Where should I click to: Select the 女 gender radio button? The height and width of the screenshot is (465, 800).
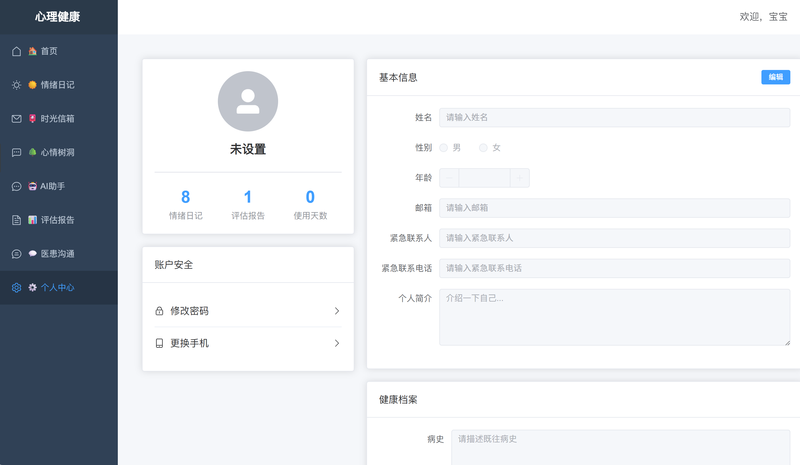pyautogui.click(x=484, y=148)
